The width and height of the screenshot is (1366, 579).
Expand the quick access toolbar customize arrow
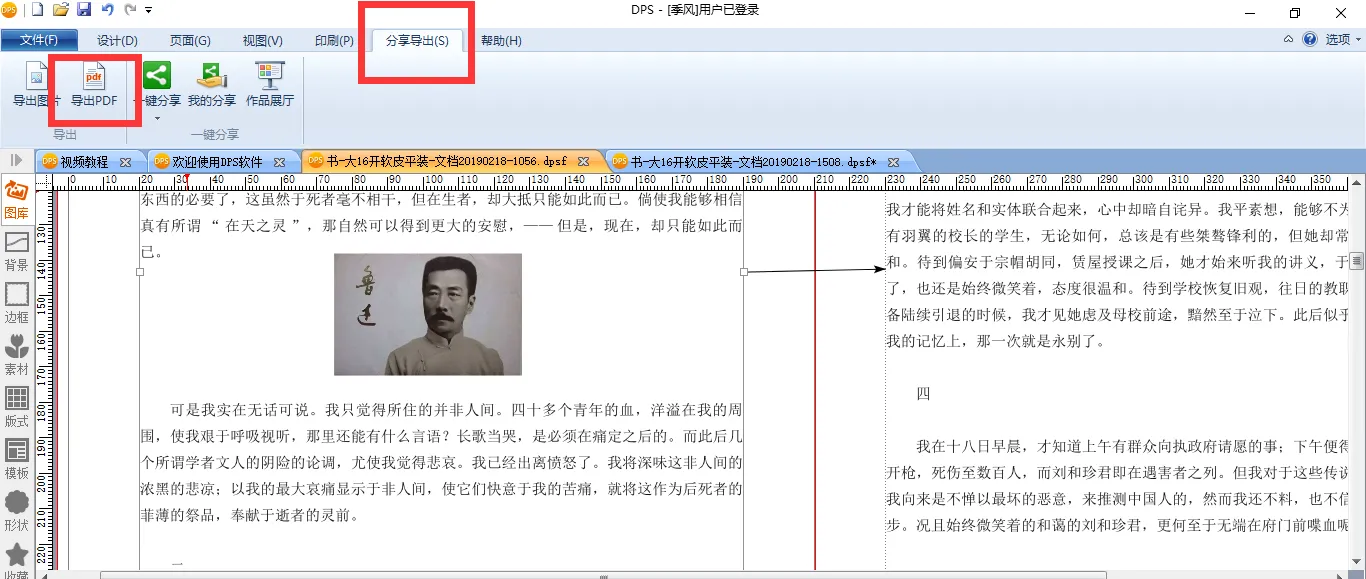point(149,10)
